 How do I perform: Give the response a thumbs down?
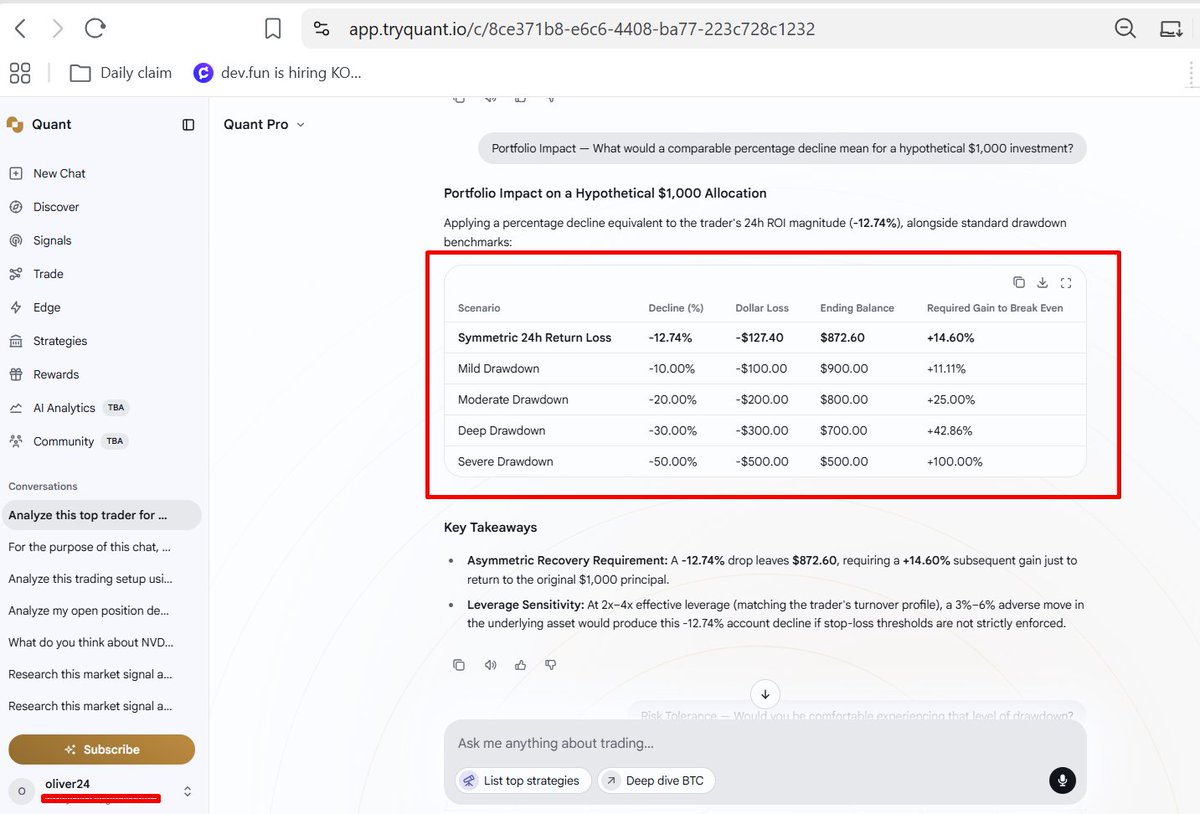(x=551, y=665)
